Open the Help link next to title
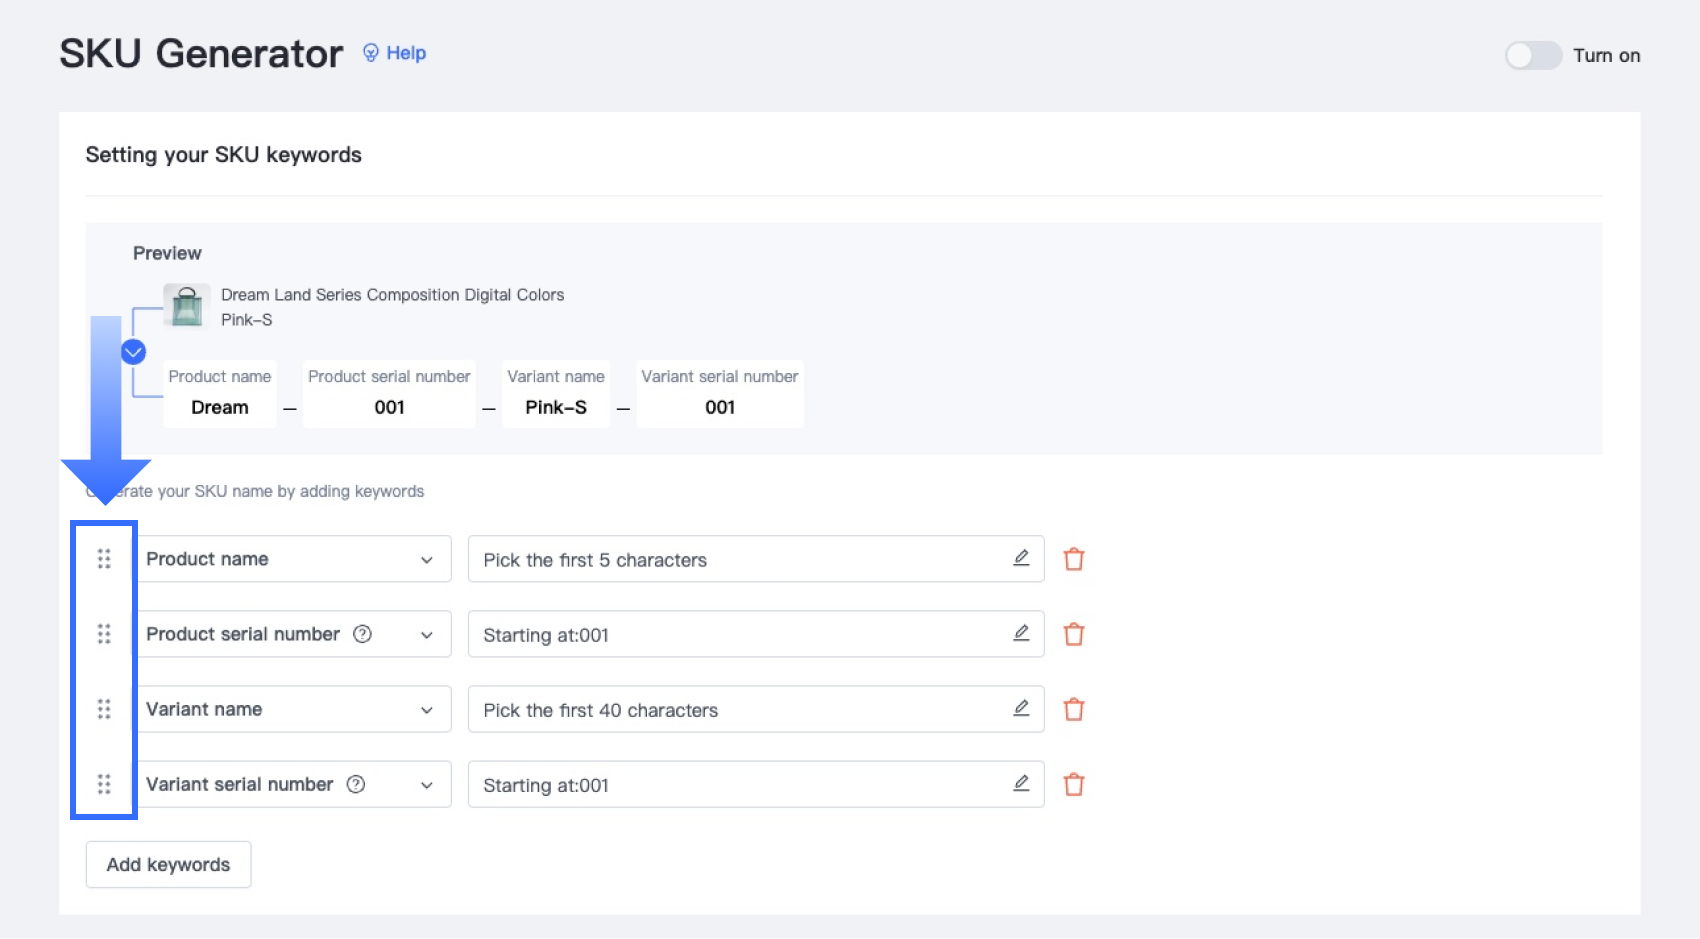The height and width of the screenshot is (939, 1700). (x=395, y=53)
